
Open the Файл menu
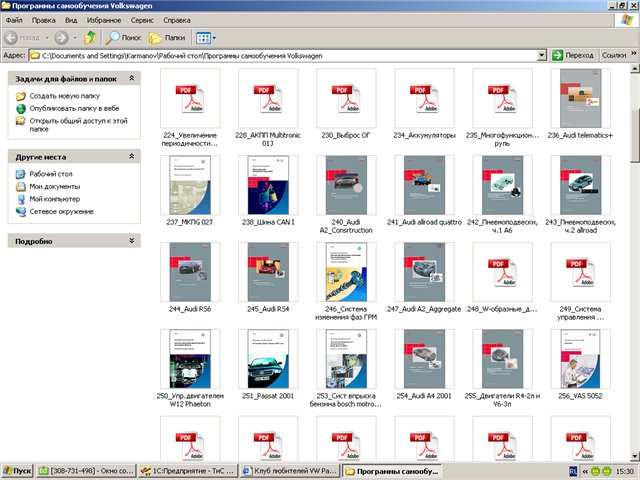click(14, 20)
